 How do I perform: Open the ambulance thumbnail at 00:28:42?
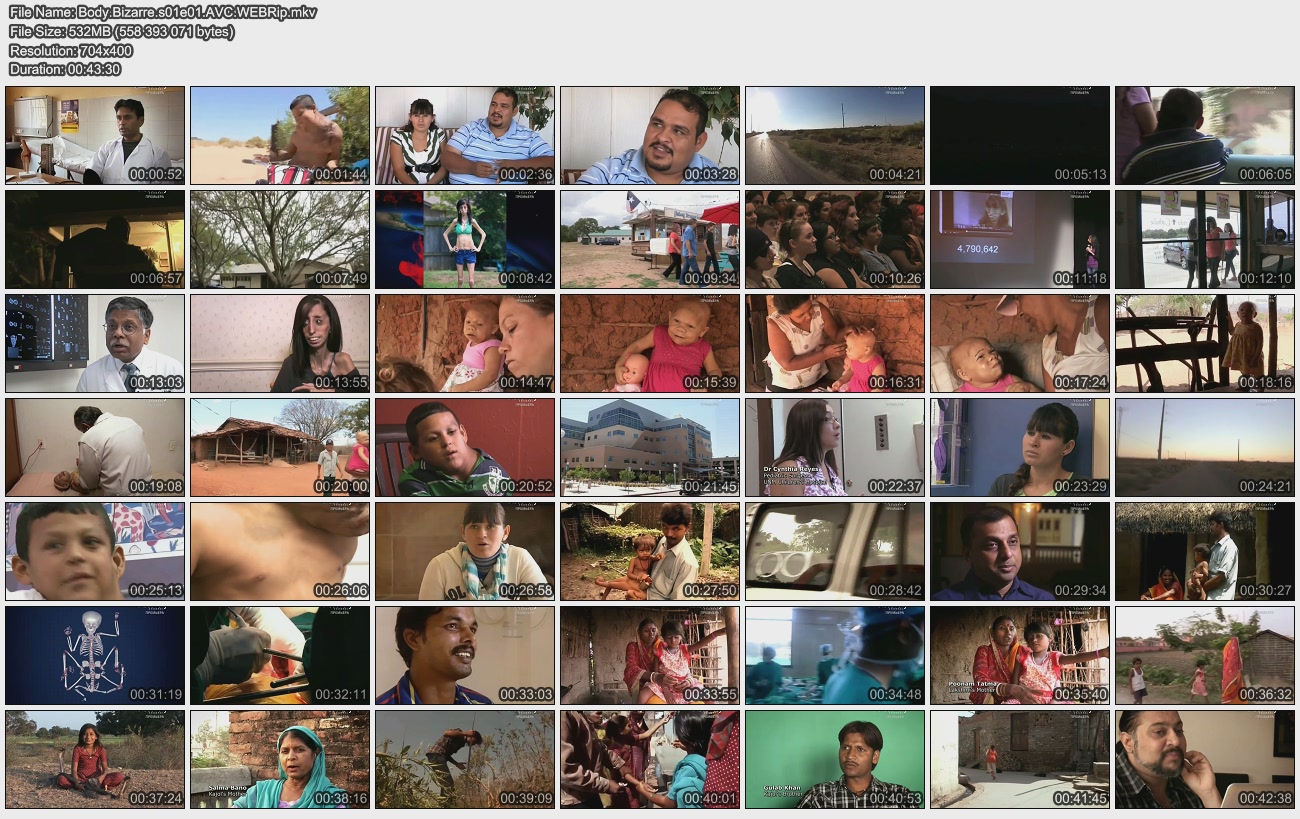click(x=835, y=551)
